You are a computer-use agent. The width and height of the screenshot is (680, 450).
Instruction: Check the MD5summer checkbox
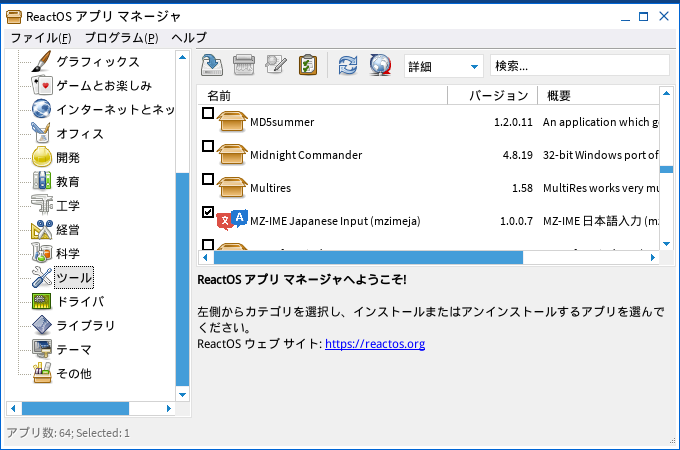point(208,113)
